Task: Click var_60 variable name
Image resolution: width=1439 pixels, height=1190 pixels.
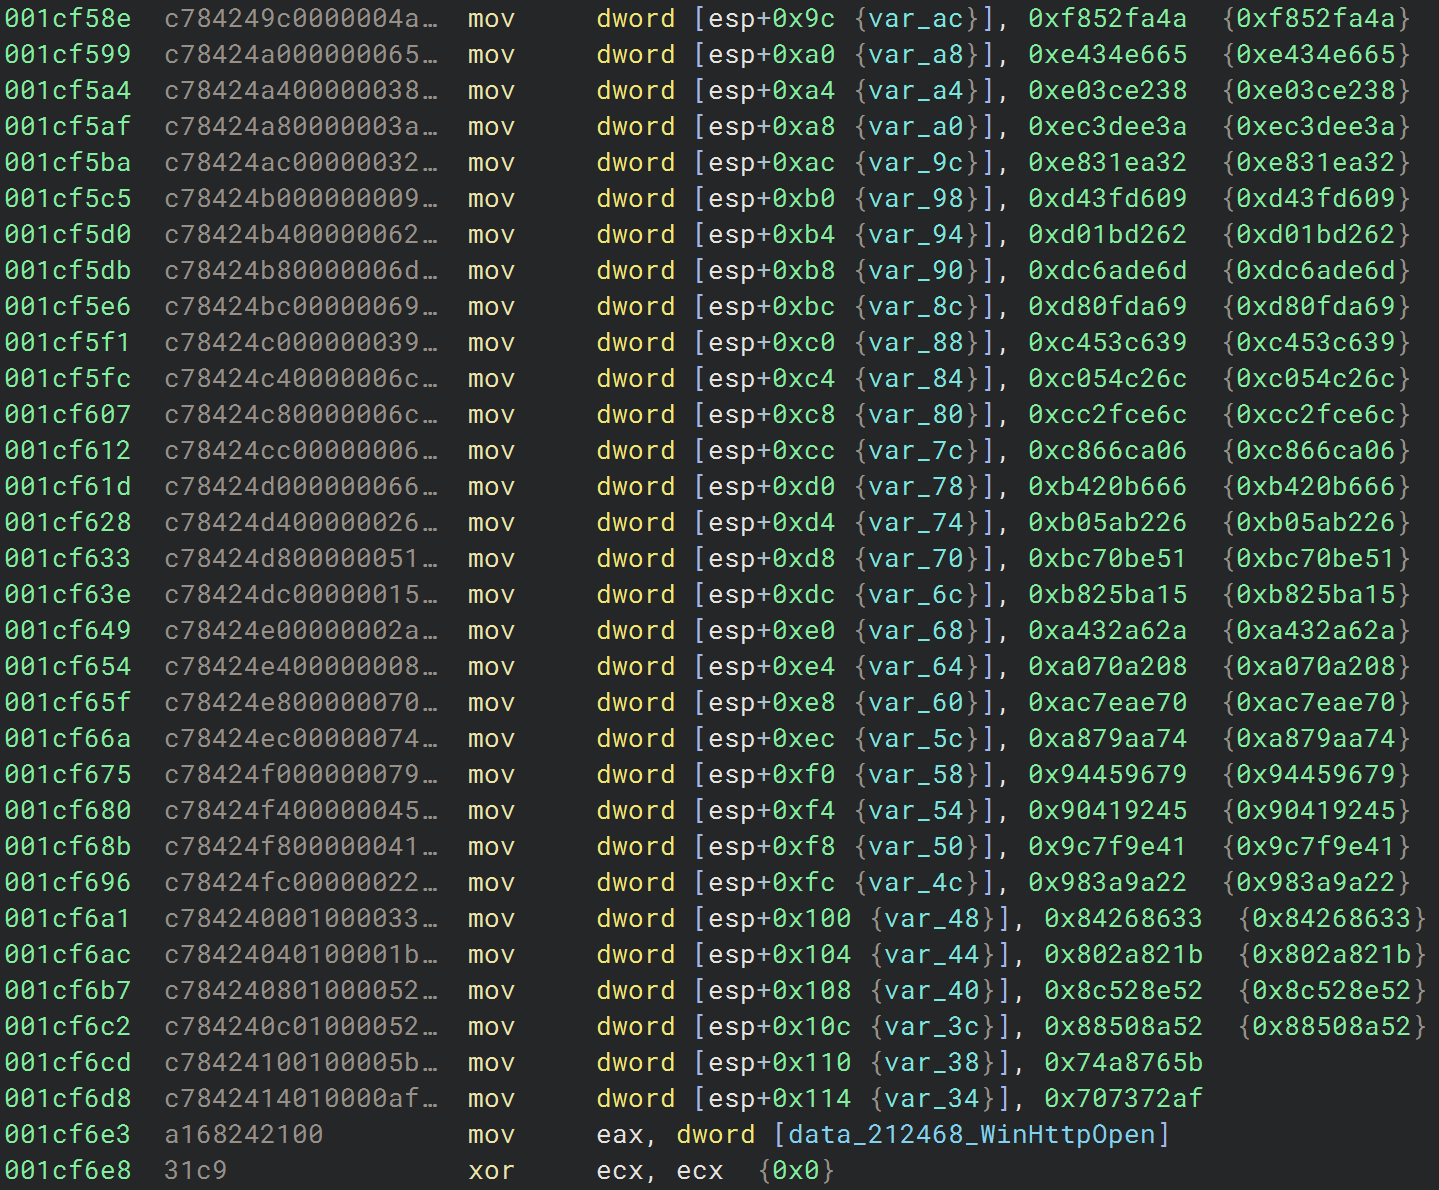Action: pos(916,702)
